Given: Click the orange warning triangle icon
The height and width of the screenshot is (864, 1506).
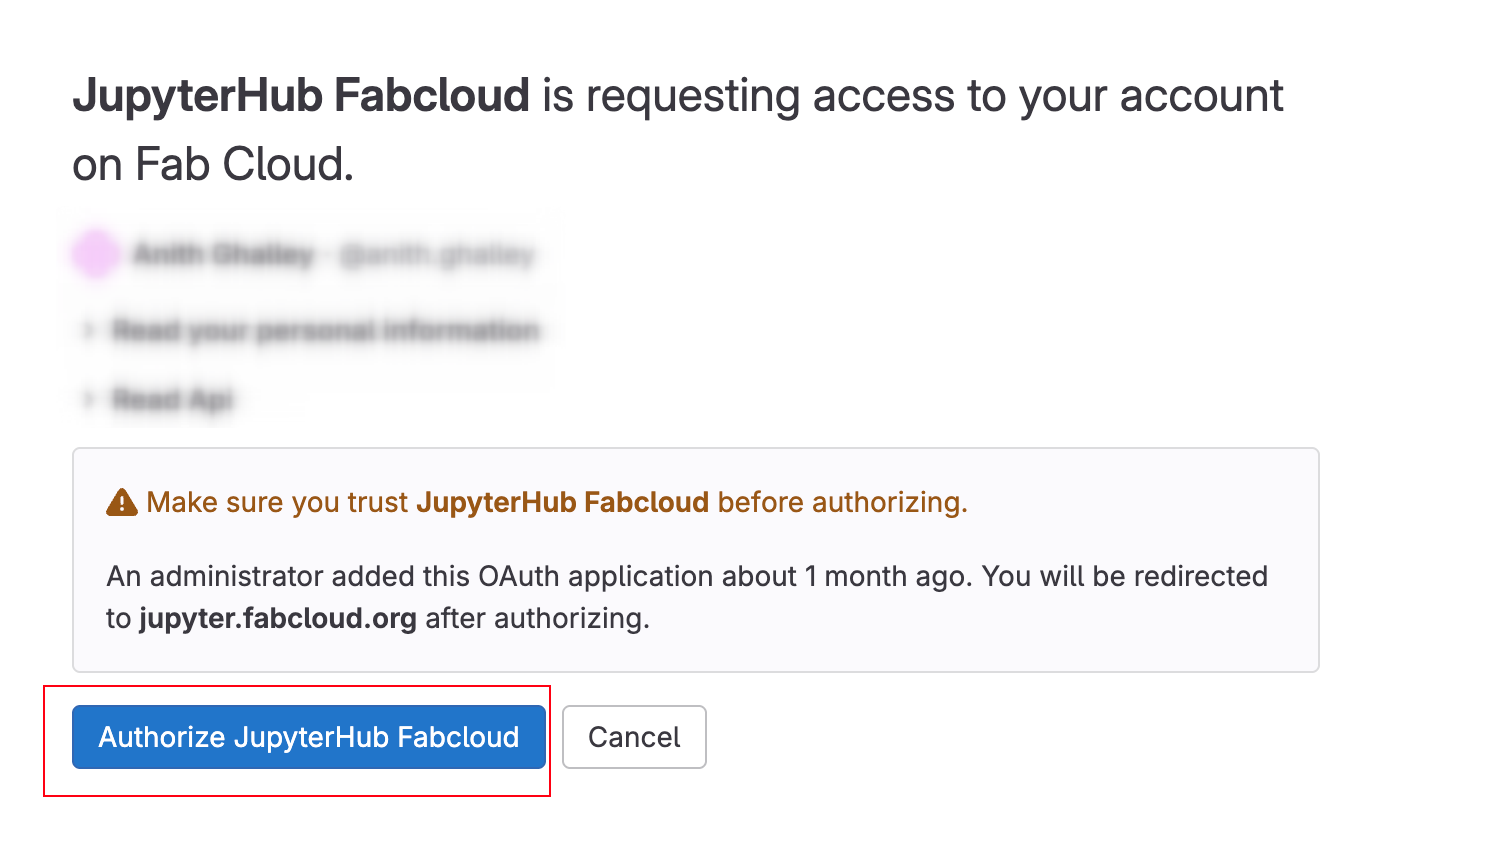Looking at the screenshot, I should pos(122,502).
